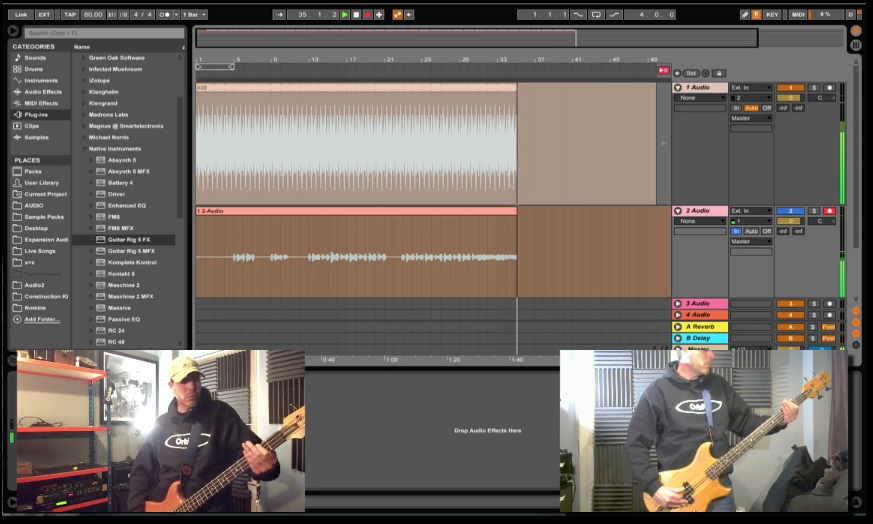Click the TAP tempo button
This screenshot has width=873, height=524.
coord(70,14)
